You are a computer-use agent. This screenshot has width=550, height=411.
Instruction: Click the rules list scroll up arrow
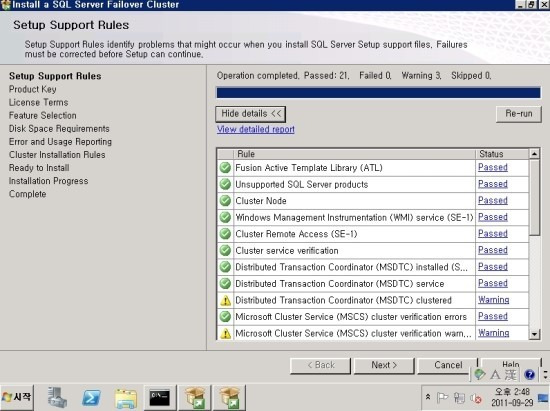[x=534, y=154]
